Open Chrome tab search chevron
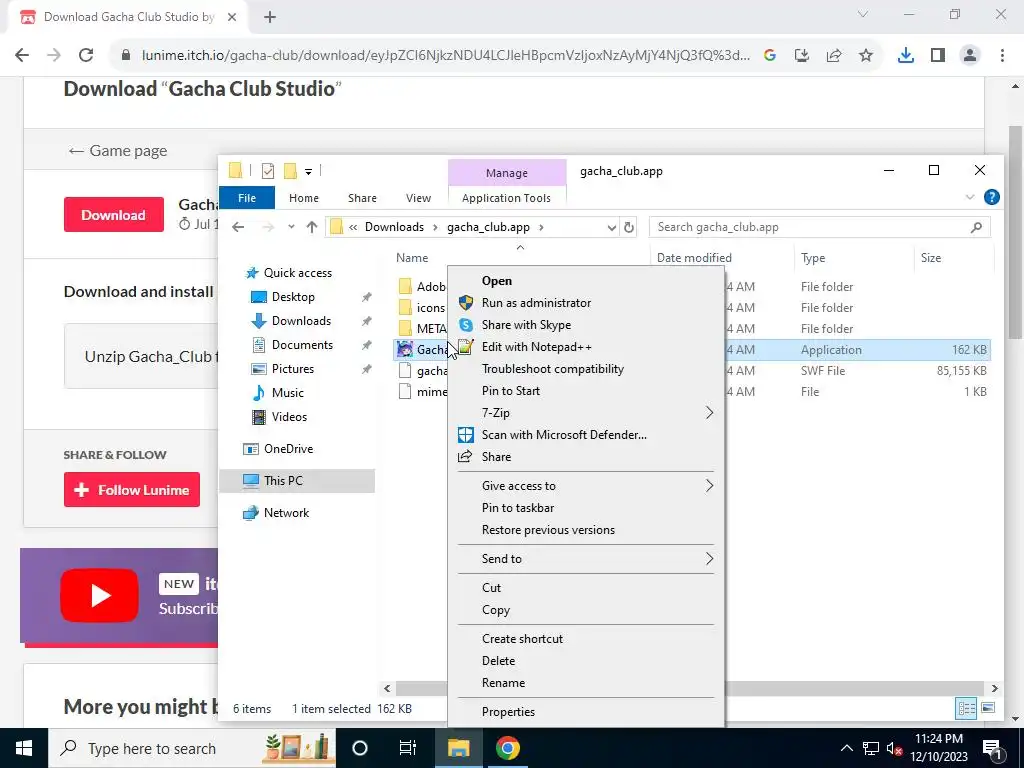This screenshot has width=1024, height=768. coord(863,14)
